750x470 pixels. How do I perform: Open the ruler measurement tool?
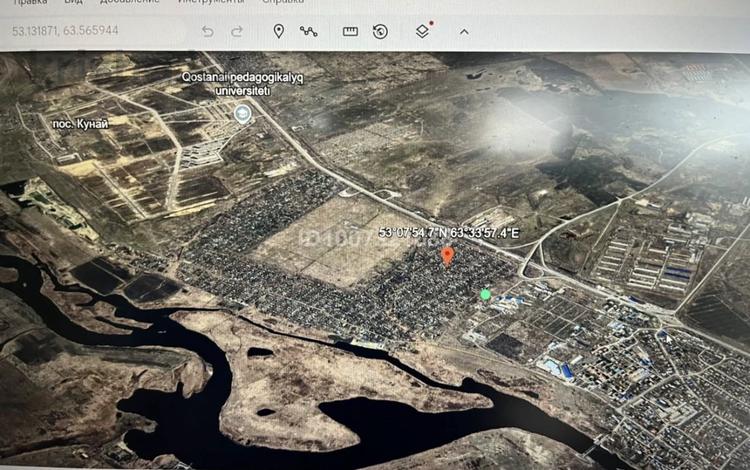coord(350,32)
